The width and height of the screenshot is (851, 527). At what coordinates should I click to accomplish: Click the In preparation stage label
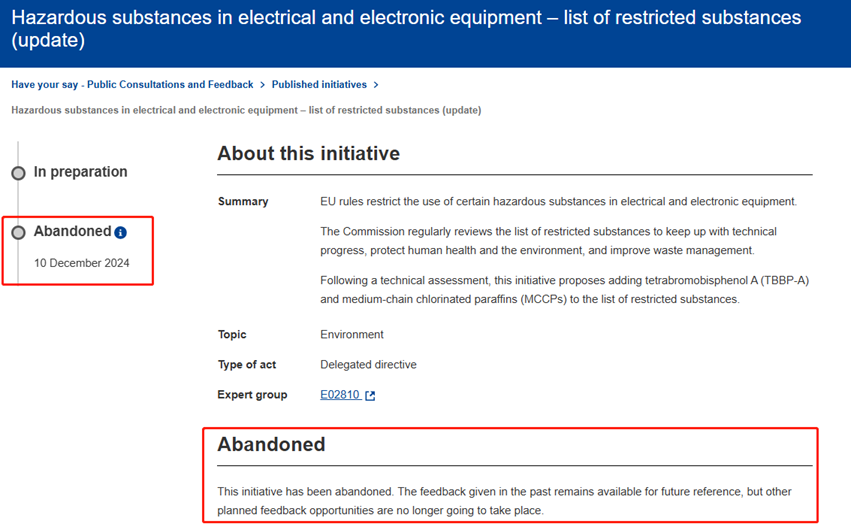pyautogui.click(x=80, y=172)
